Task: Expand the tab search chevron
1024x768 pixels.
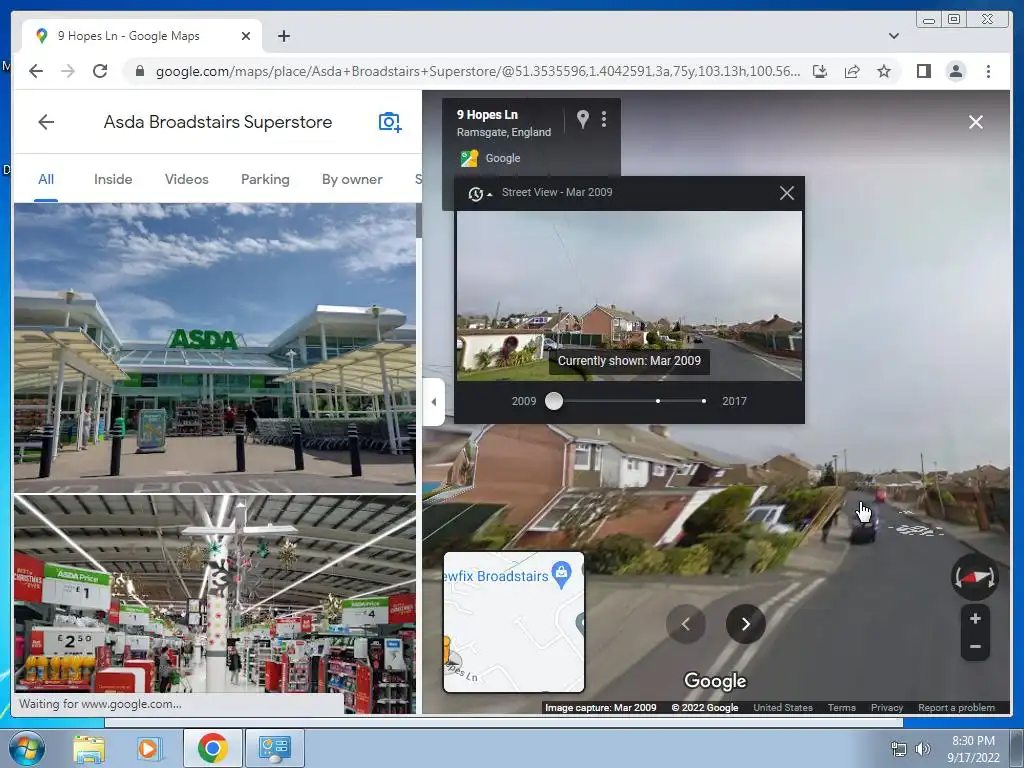Action: 893,36
